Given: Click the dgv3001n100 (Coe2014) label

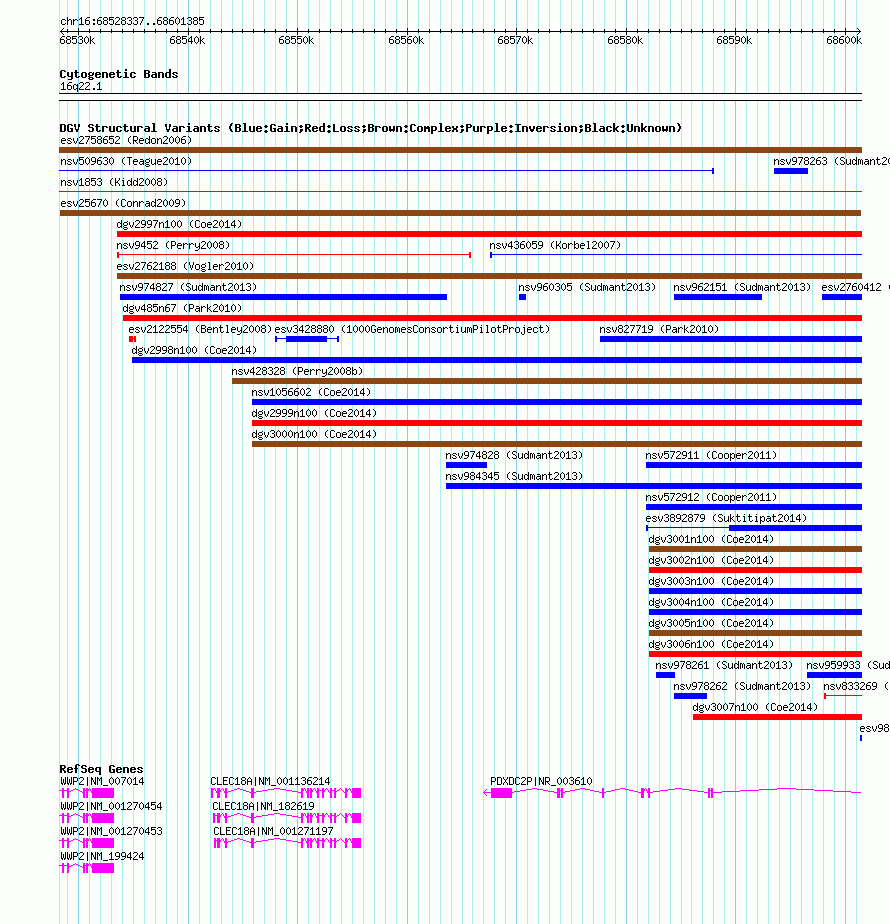Looking at the screenshot, I should [x=711, y=539].
